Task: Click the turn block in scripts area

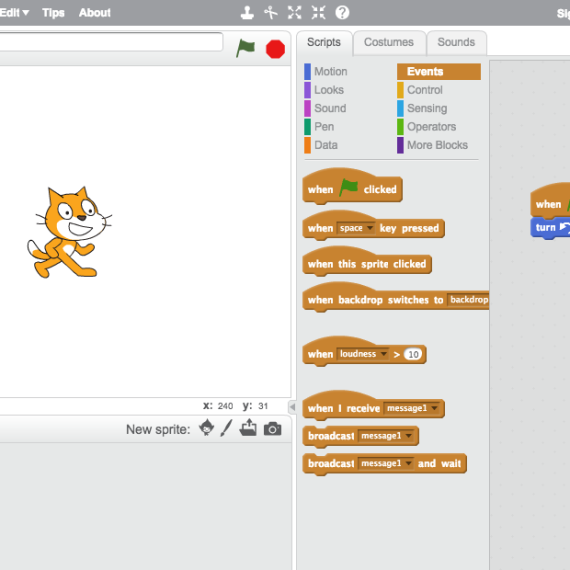Action: point(550,228)
